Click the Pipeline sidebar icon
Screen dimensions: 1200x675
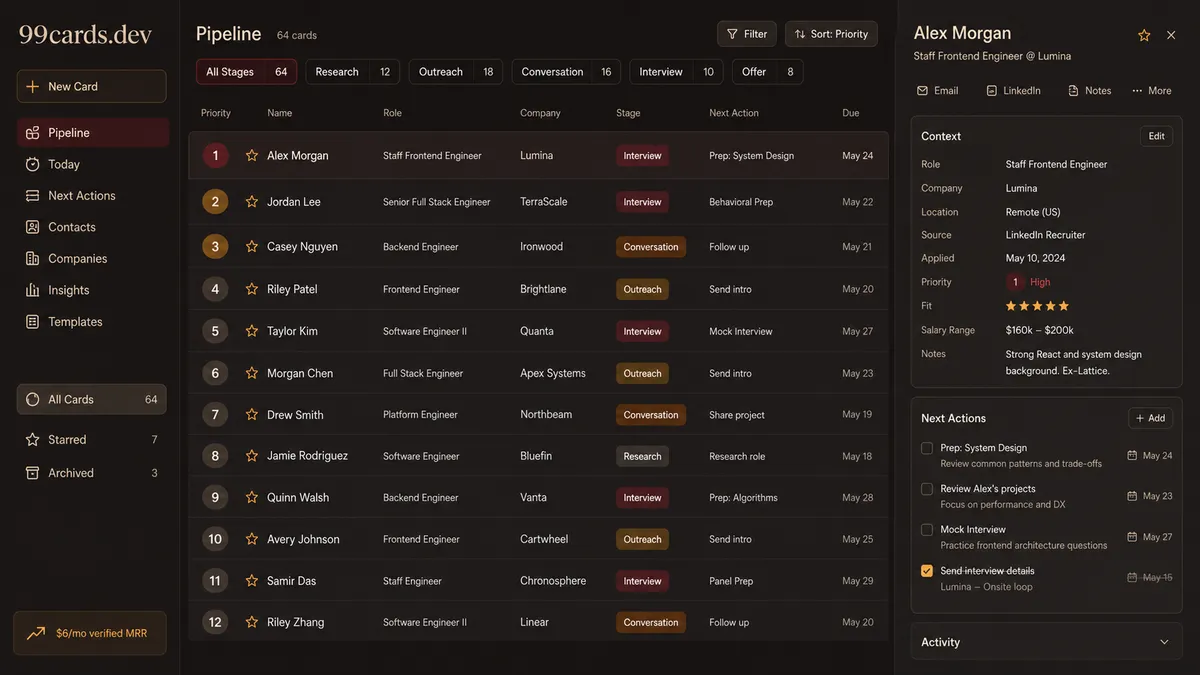[32, 133]
